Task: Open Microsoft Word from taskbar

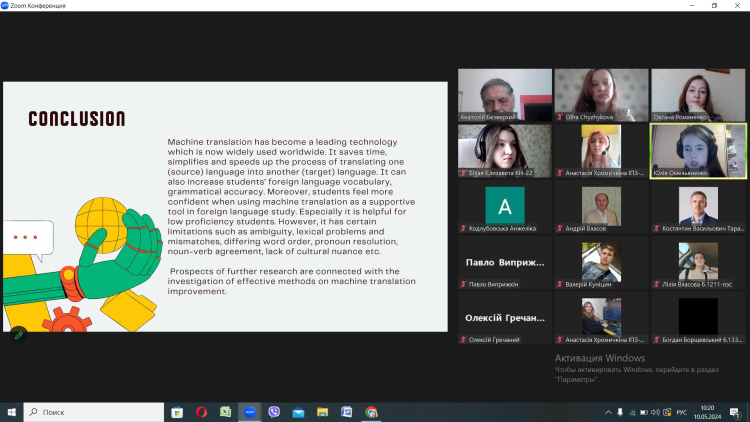Action: pyautogui.click(x=347, y=412)
